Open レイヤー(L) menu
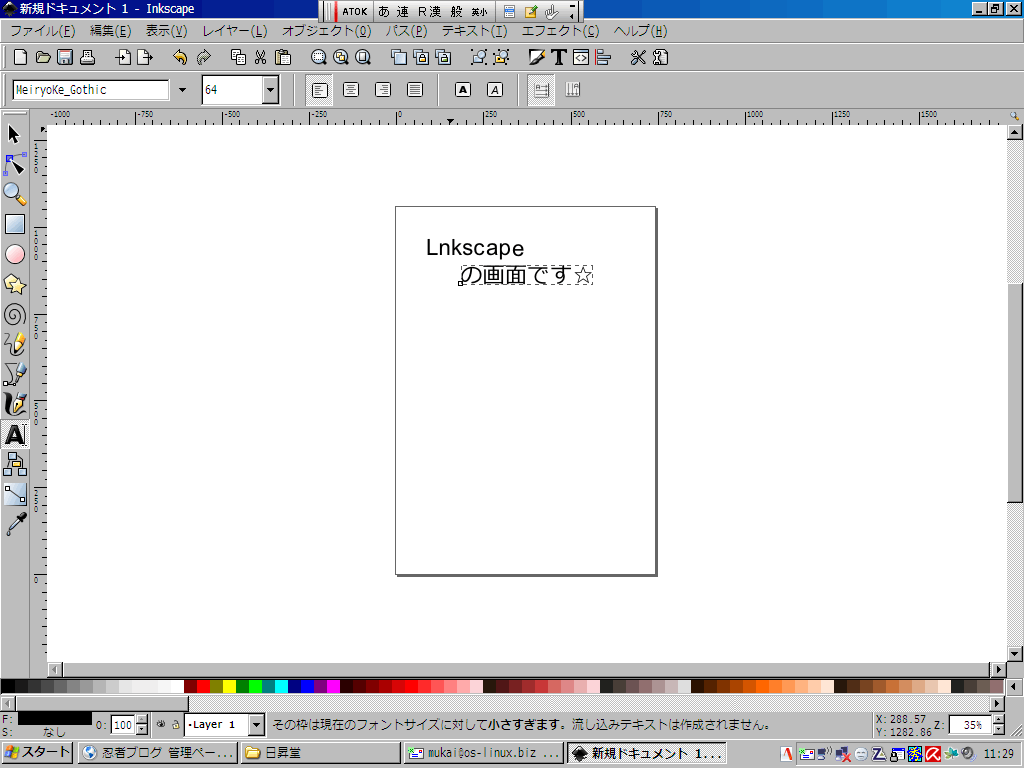Image resolution: width=1024 pixels, height=768 pixels. coord(234,31)
